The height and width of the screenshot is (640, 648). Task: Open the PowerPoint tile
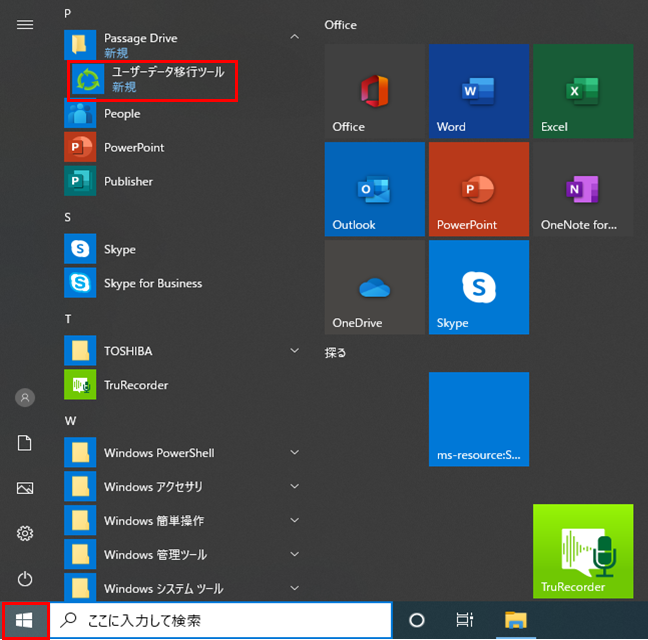[x=479, y=189]
